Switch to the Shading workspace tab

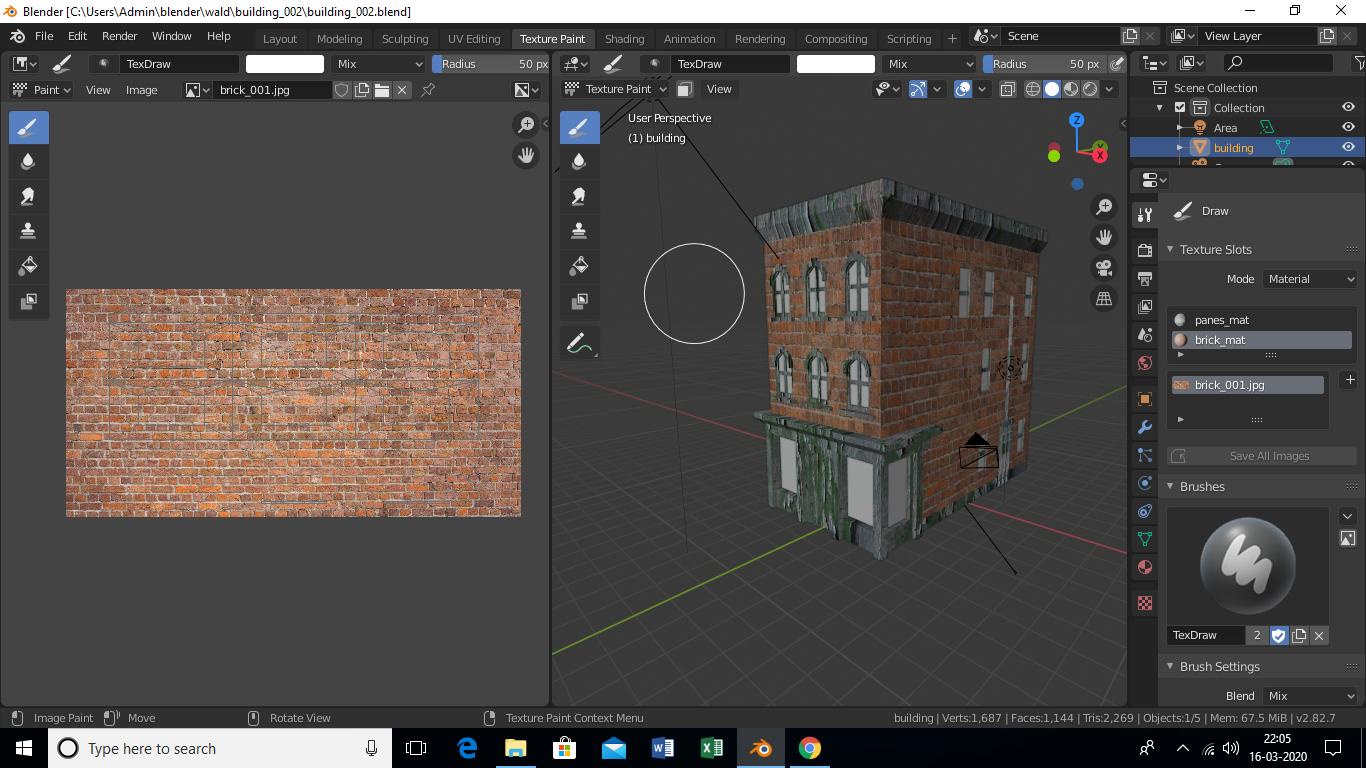pyautogui.click(x=624, y=38)
